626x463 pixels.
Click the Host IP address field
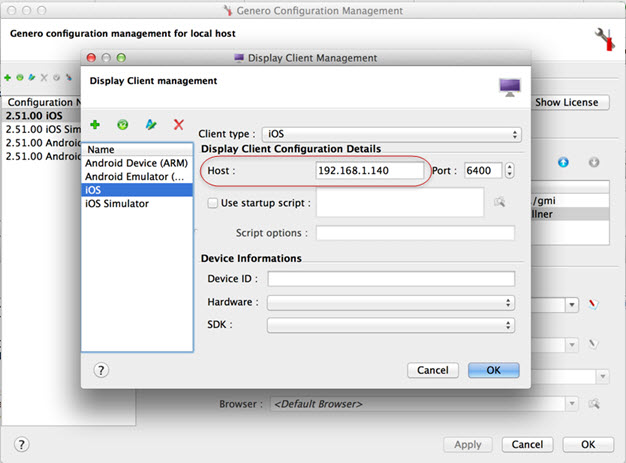(x=370, y=171)
